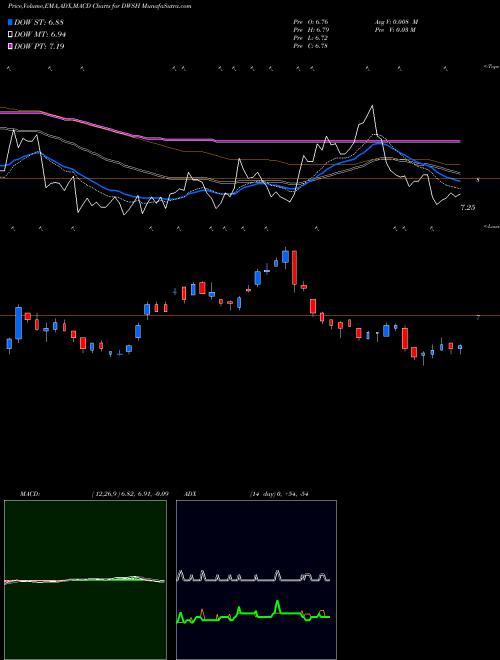Click the ADX '(14 day) 6, +54, -54' readout
Image resolution: width=500 pixels, height=660 pixels.
(278, 494)
